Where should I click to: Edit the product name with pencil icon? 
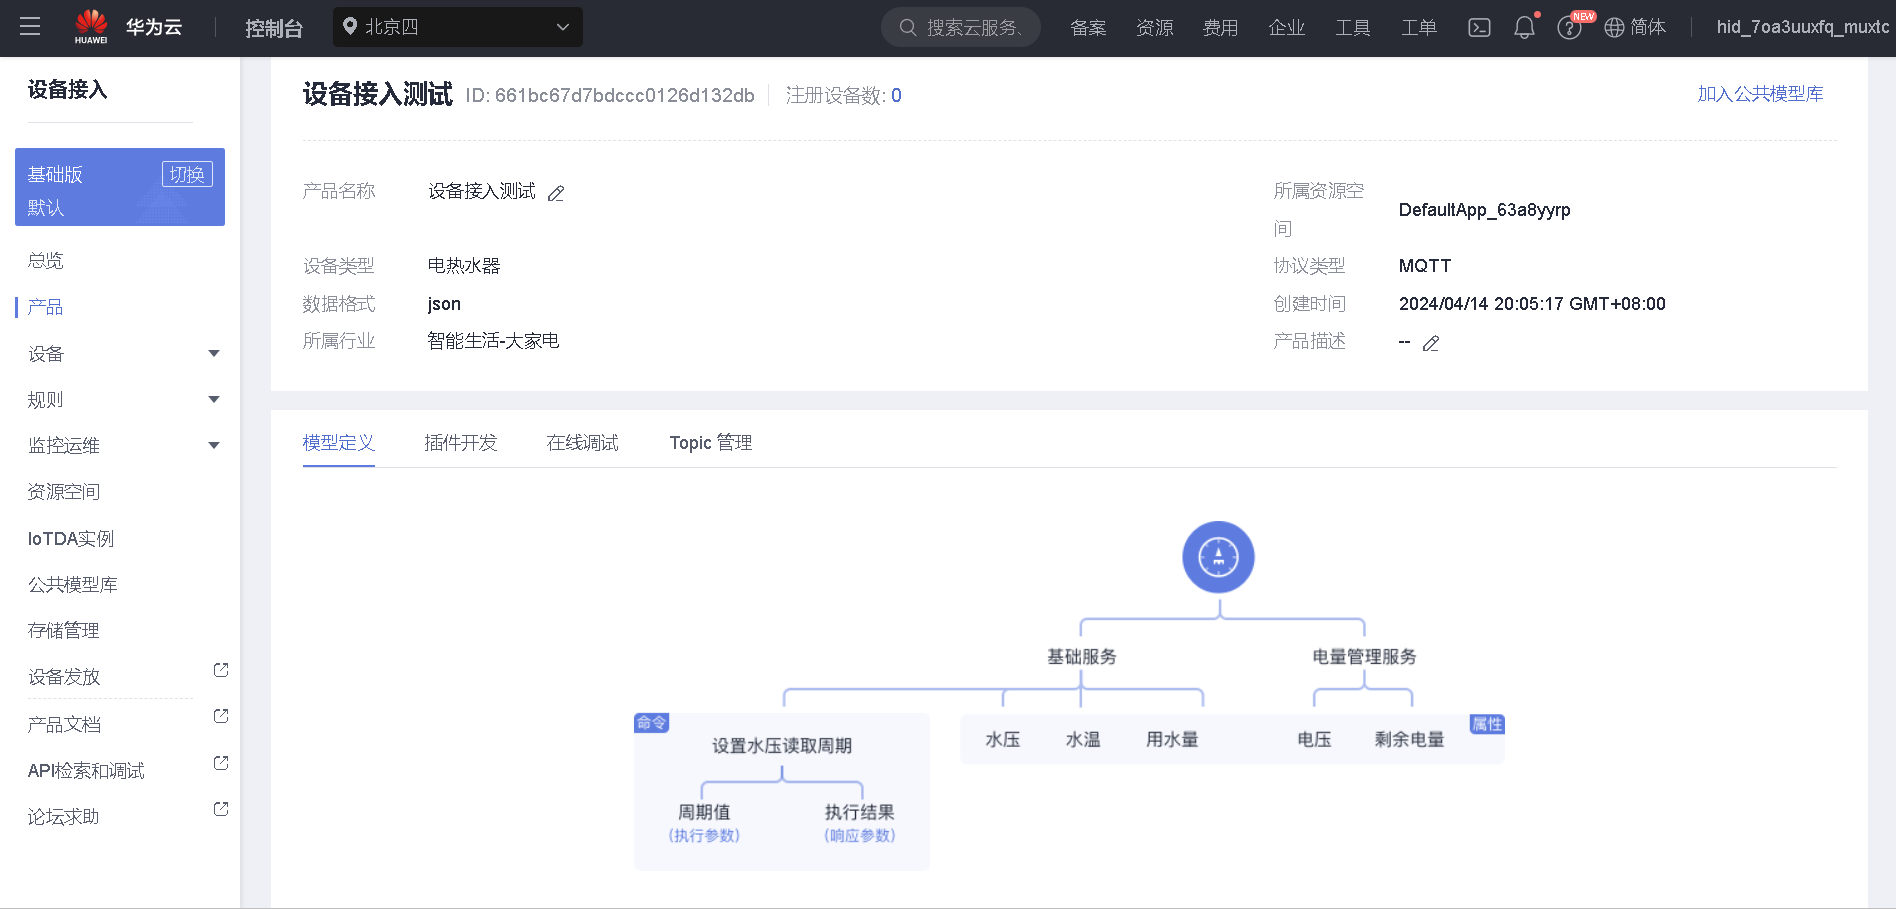556,193
